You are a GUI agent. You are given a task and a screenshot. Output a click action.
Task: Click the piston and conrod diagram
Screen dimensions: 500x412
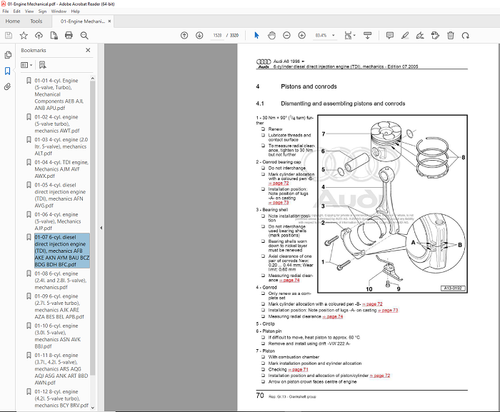point(392,204)
